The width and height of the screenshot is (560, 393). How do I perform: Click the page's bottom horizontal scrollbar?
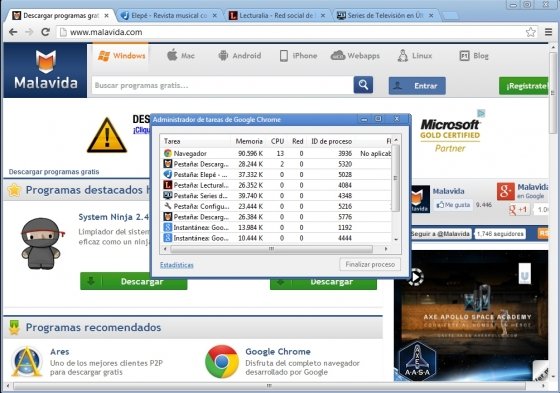tap(270, 386)
